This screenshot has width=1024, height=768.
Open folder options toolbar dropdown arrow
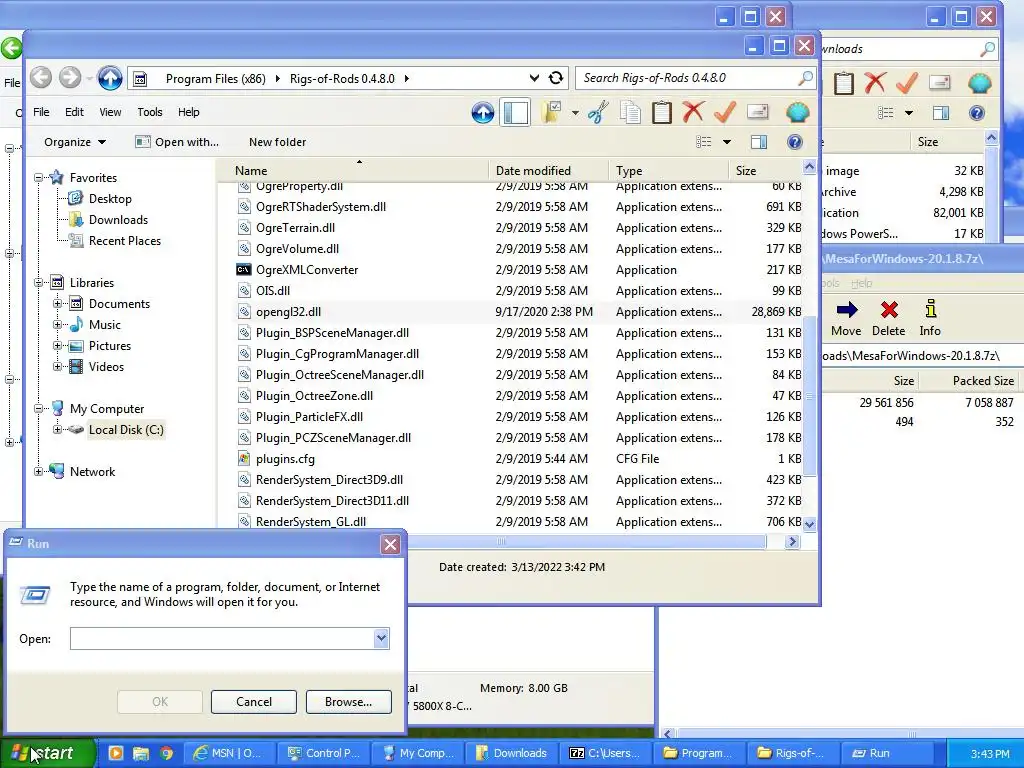coord(575,112)
